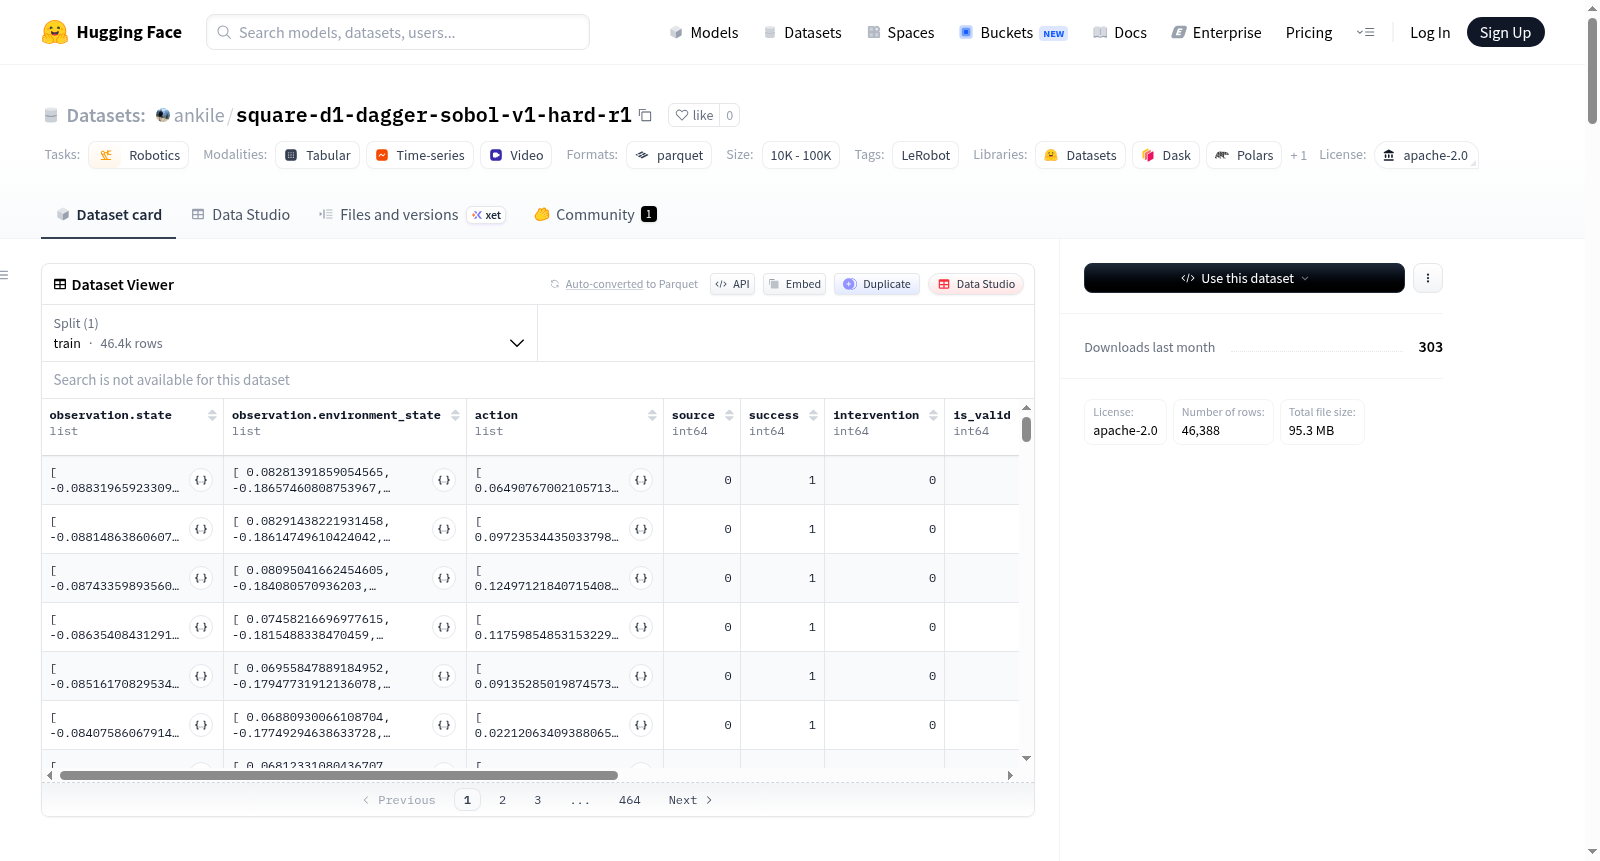1600x861 pixels.
Task: Go to last page 464
Action: tap(629, 800)
